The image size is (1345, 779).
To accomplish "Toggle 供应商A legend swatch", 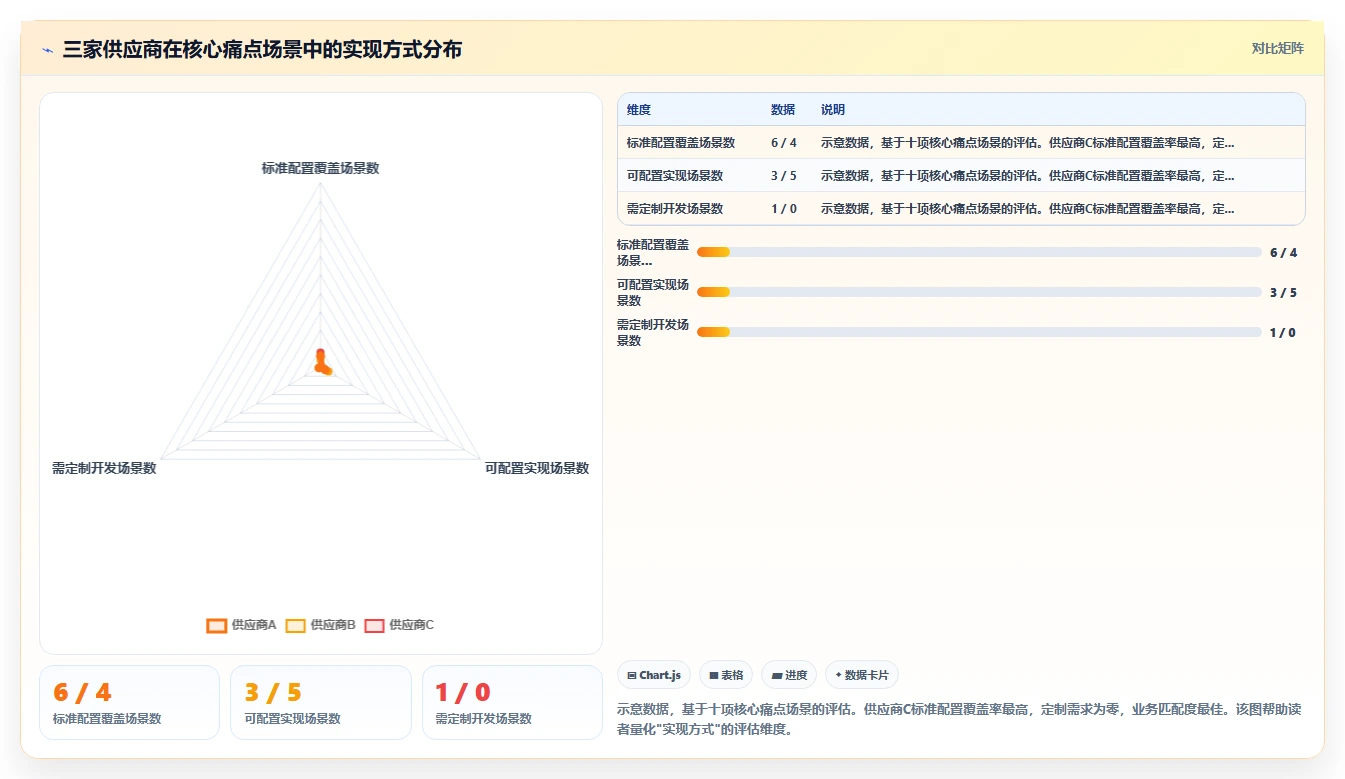I will pyautogui.click(x=216, y=625).
